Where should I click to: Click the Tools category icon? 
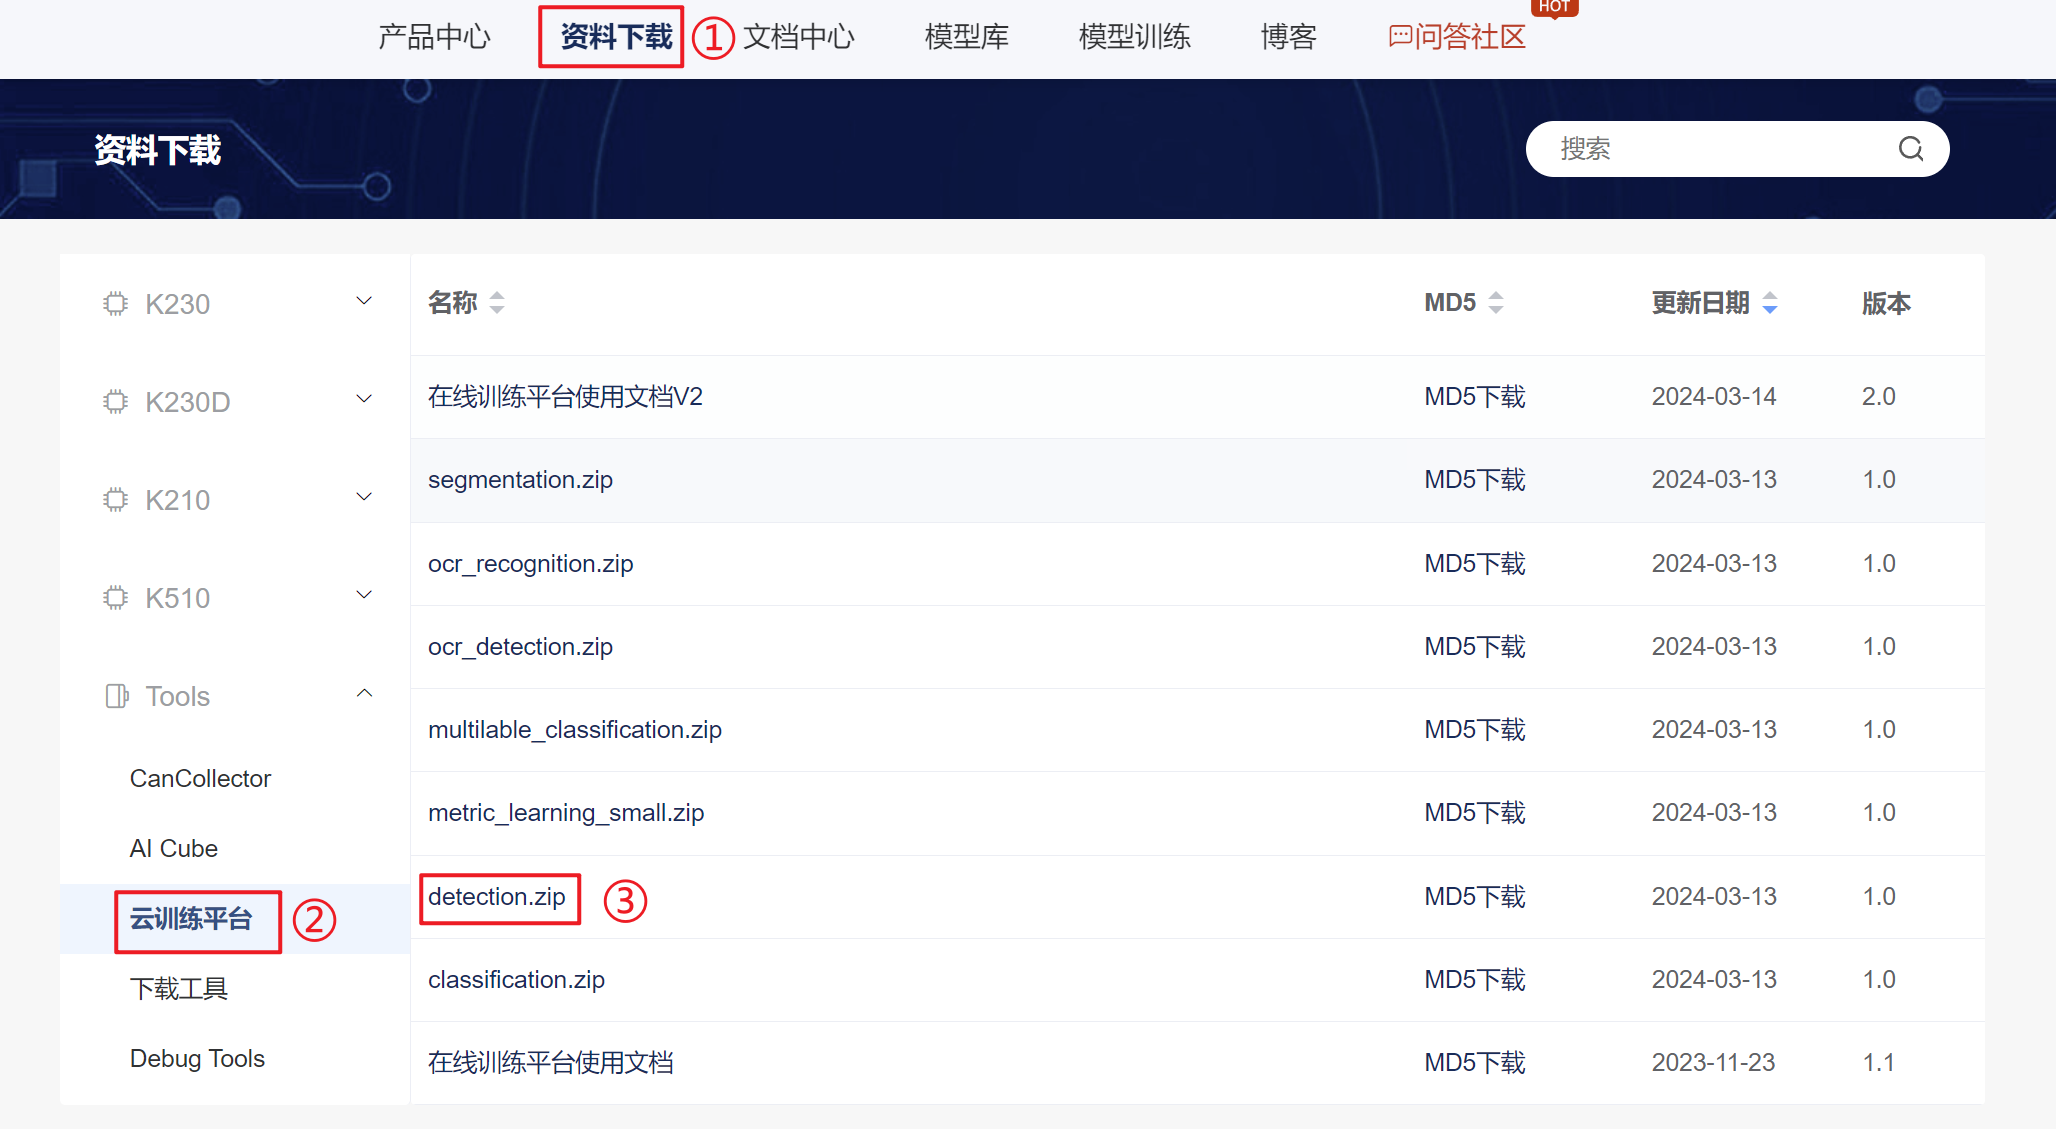pos(116,695)
